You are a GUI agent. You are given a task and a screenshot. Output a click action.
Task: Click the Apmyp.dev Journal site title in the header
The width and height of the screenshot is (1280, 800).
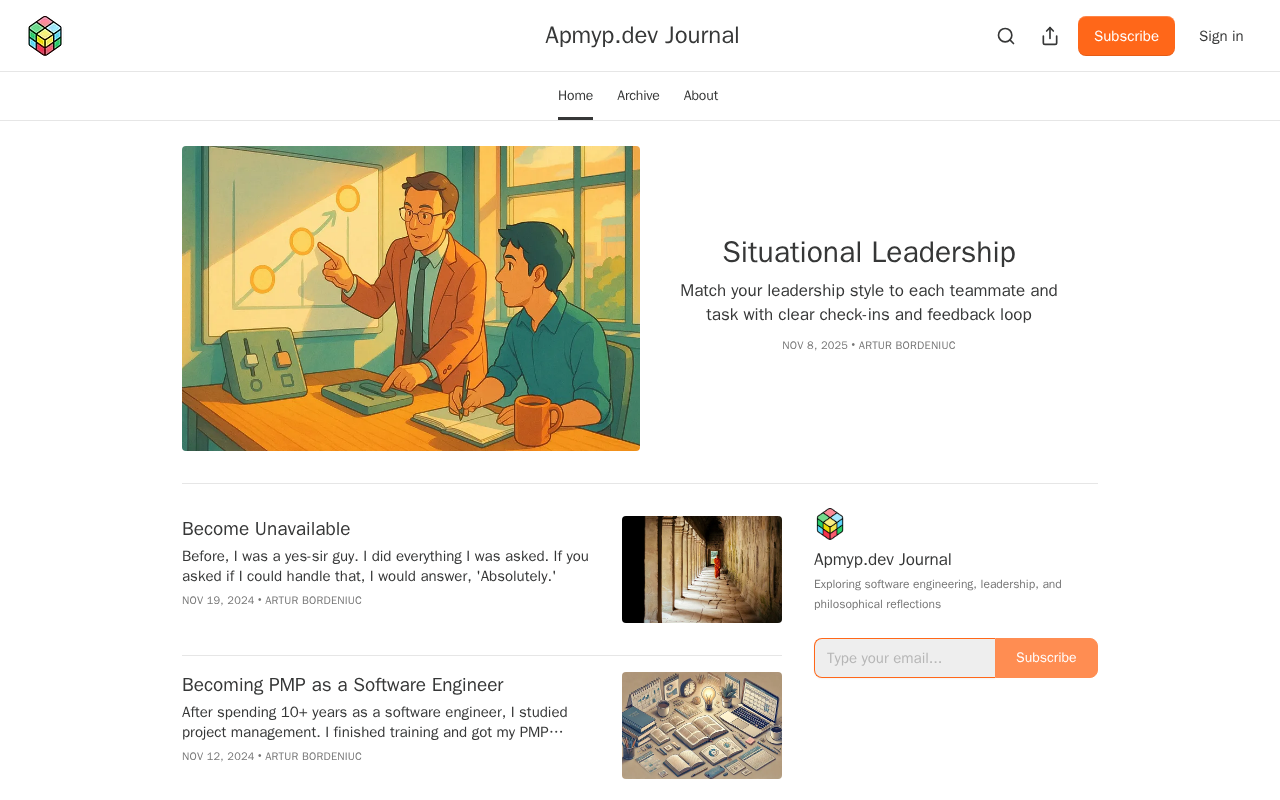(x=642, y=35)
